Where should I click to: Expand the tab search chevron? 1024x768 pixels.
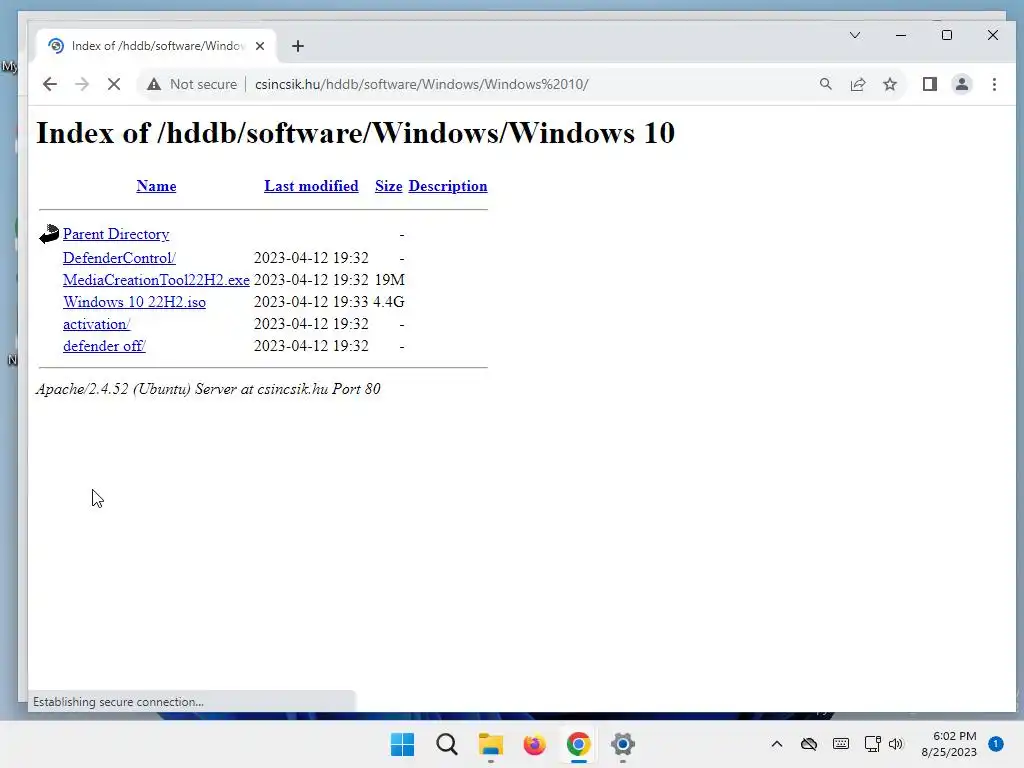[x=854, y=35]
